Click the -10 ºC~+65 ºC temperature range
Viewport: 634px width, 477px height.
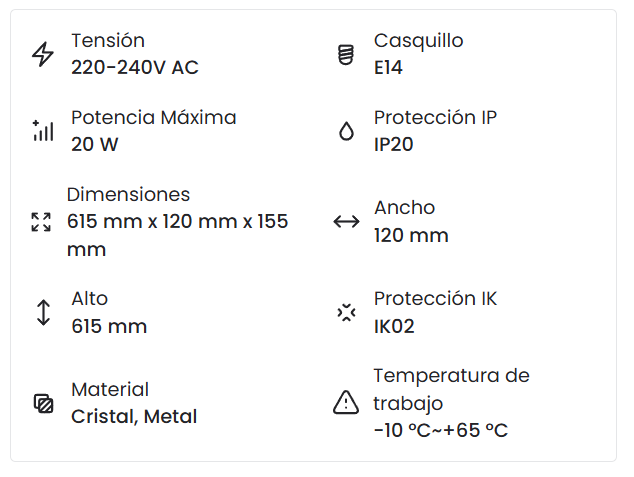click(441, 431)
